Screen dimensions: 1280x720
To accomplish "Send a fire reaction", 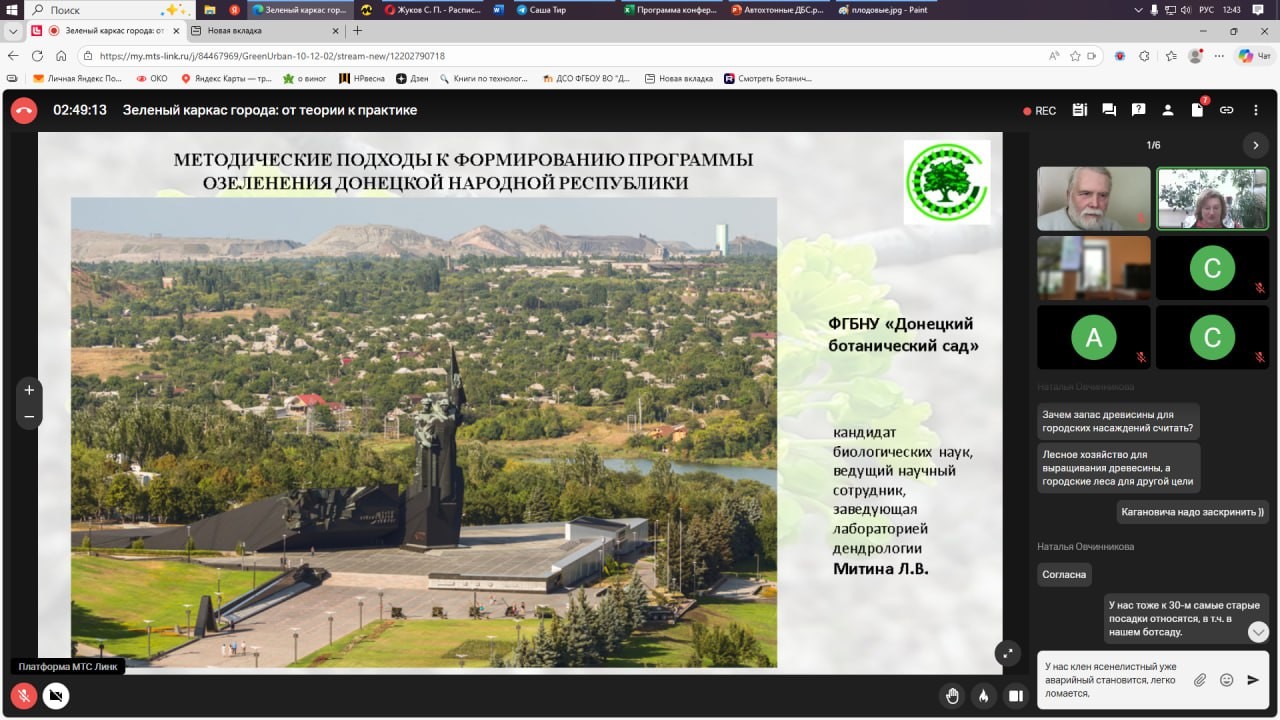I will pyautogui.click(x=984, y=695).
